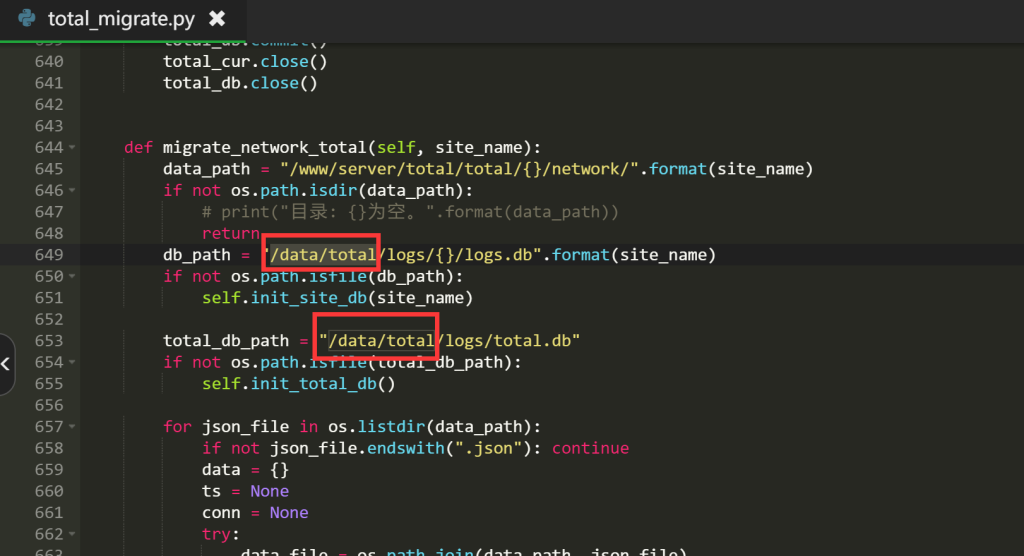The width and height of the screenshot is (1024, 556).
Task: Click line number 653 in the gutter
Action: point(48,341)
